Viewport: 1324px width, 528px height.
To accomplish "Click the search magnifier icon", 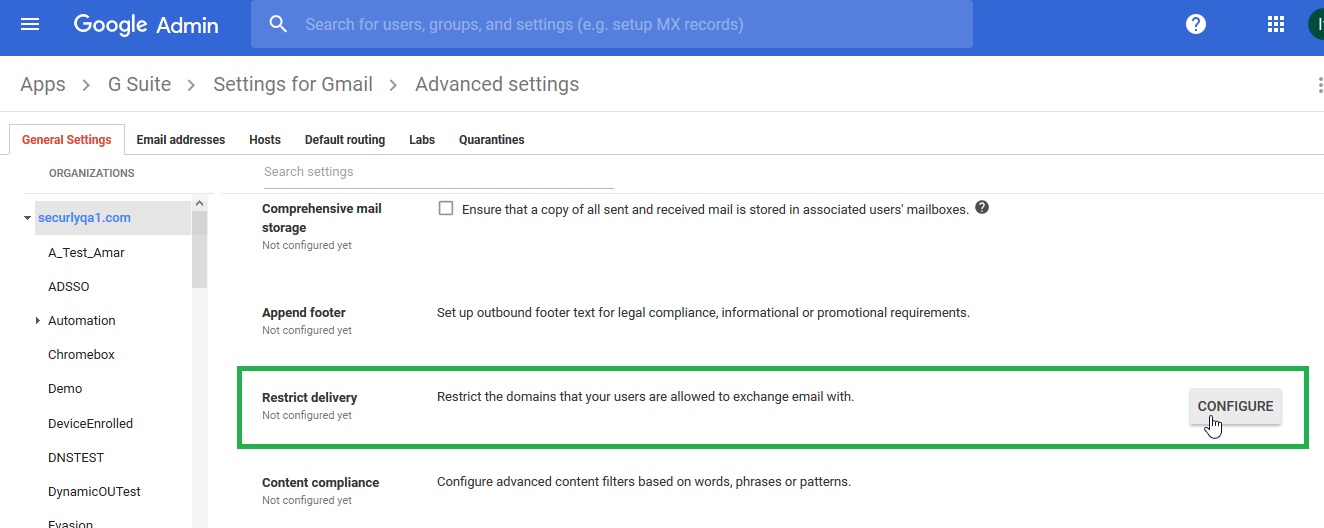I will [279, 24].
